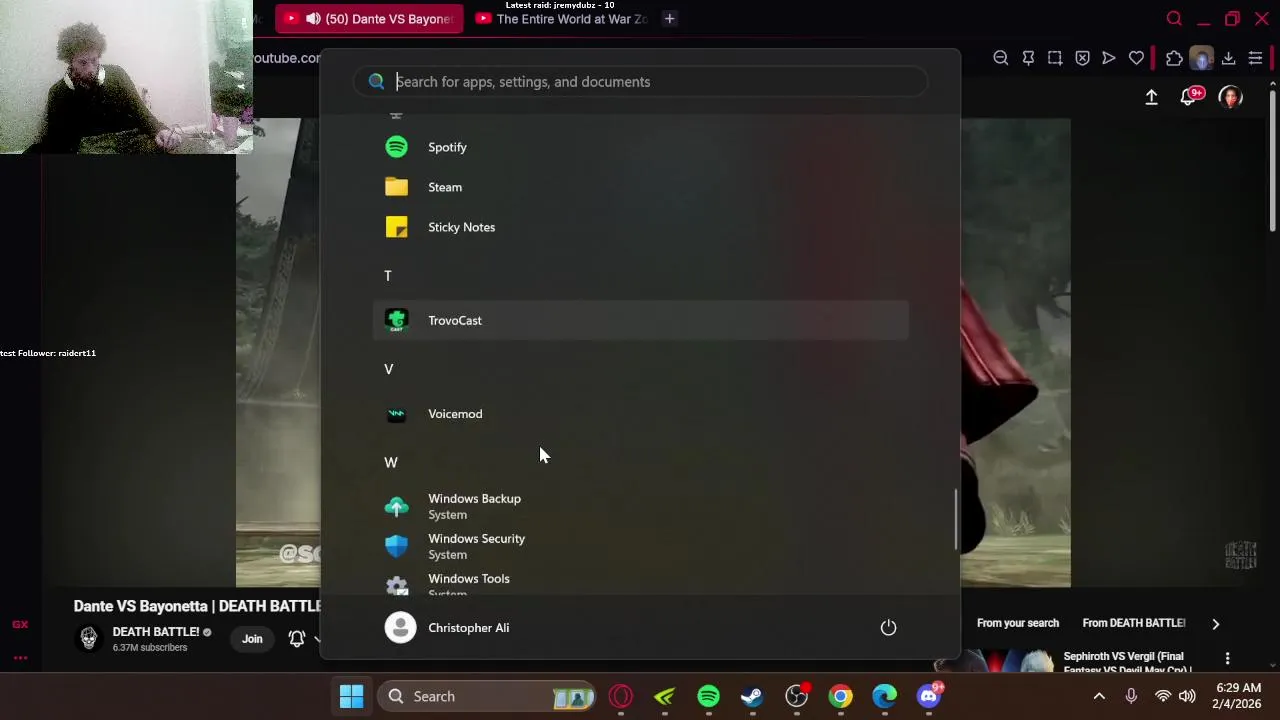Image resolution: width=1280 pixels, height=720 pixels.
Task: Switch to the Dante VS Bayonetta tab
Action: pyautogui.click(x=369, y=19)
